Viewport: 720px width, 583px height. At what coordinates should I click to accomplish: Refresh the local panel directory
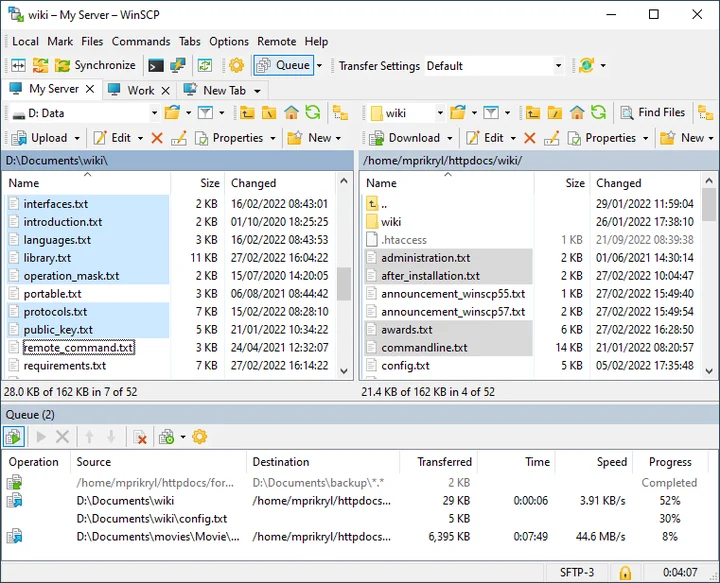point(313,113)
